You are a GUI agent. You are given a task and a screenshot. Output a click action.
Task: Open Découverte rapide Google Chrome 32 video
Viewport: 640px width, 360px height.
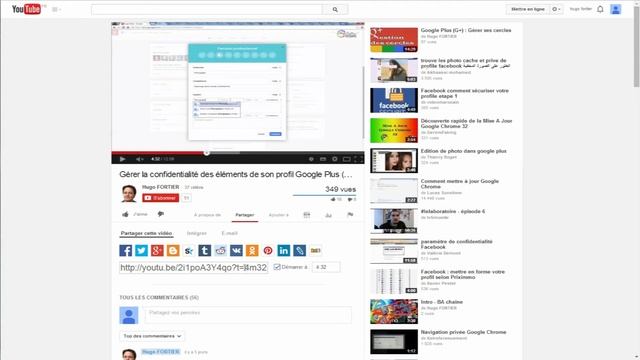coord(466,124)
